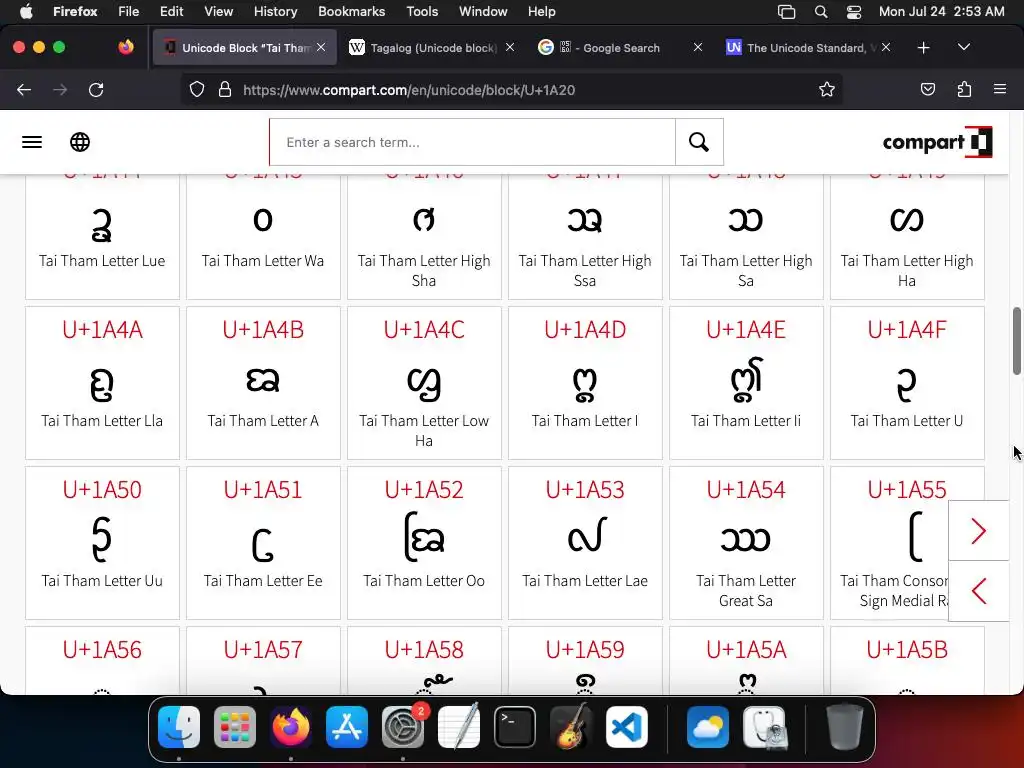Open Disk Utility from the Dock
Image resolution: width=1024 pixels, height=768 pixels.
764,727
